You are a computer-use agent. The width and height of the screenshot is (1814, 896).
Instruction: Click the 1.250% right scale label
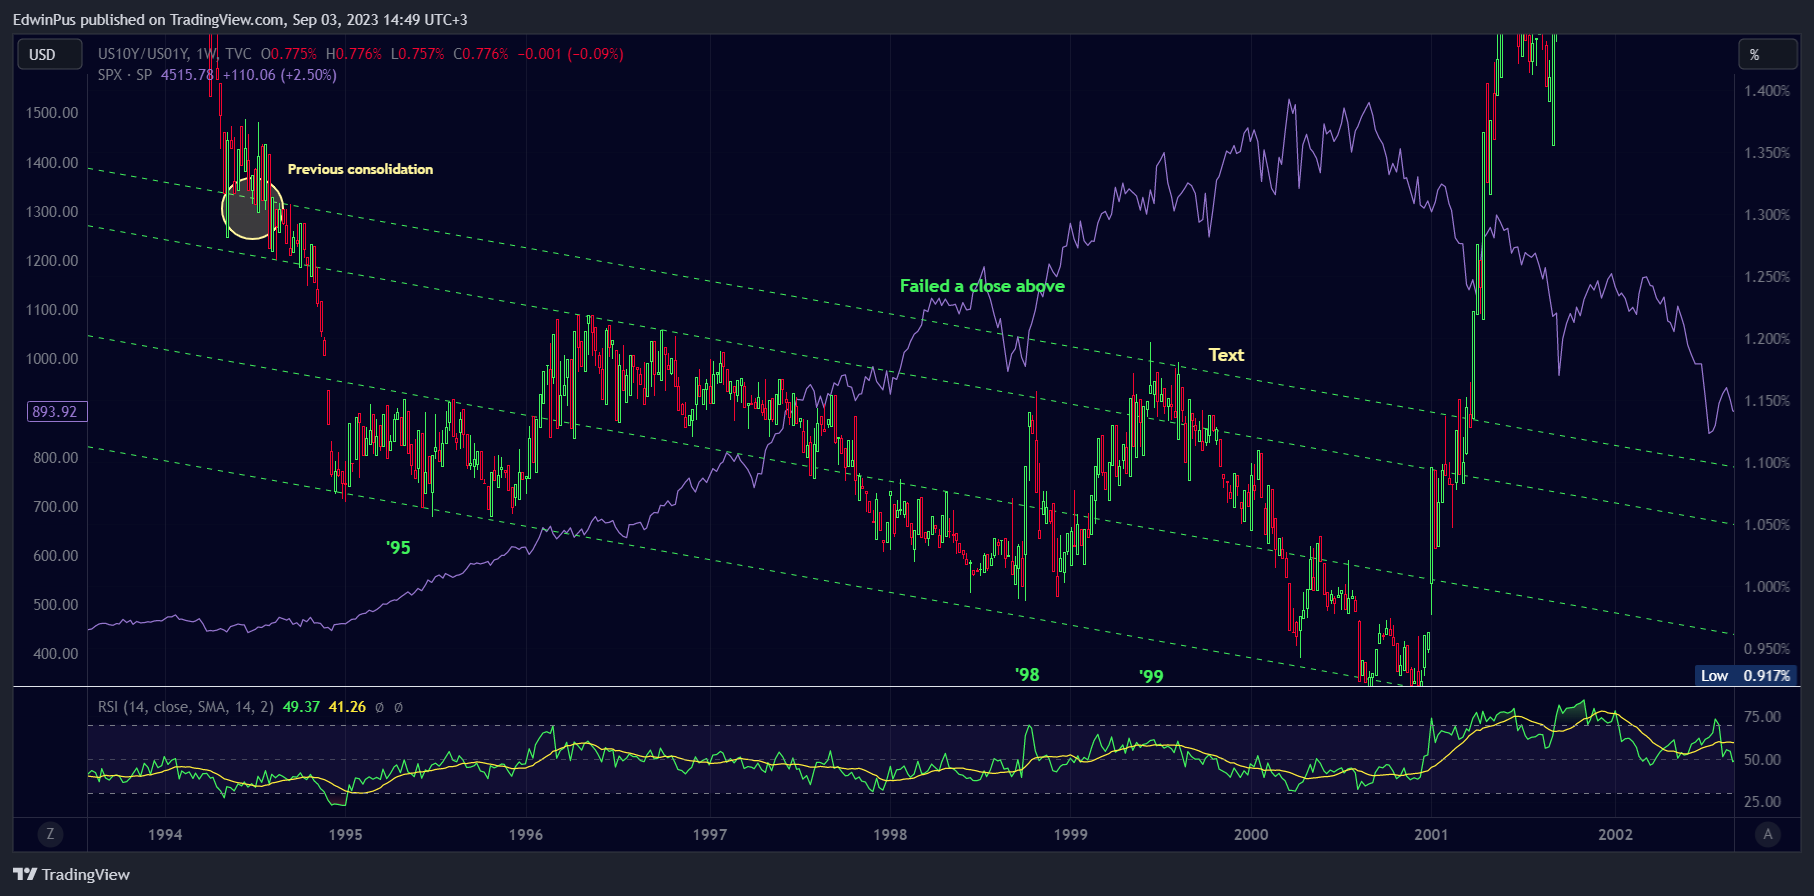pyautogui.click(x=1767, y=277)
